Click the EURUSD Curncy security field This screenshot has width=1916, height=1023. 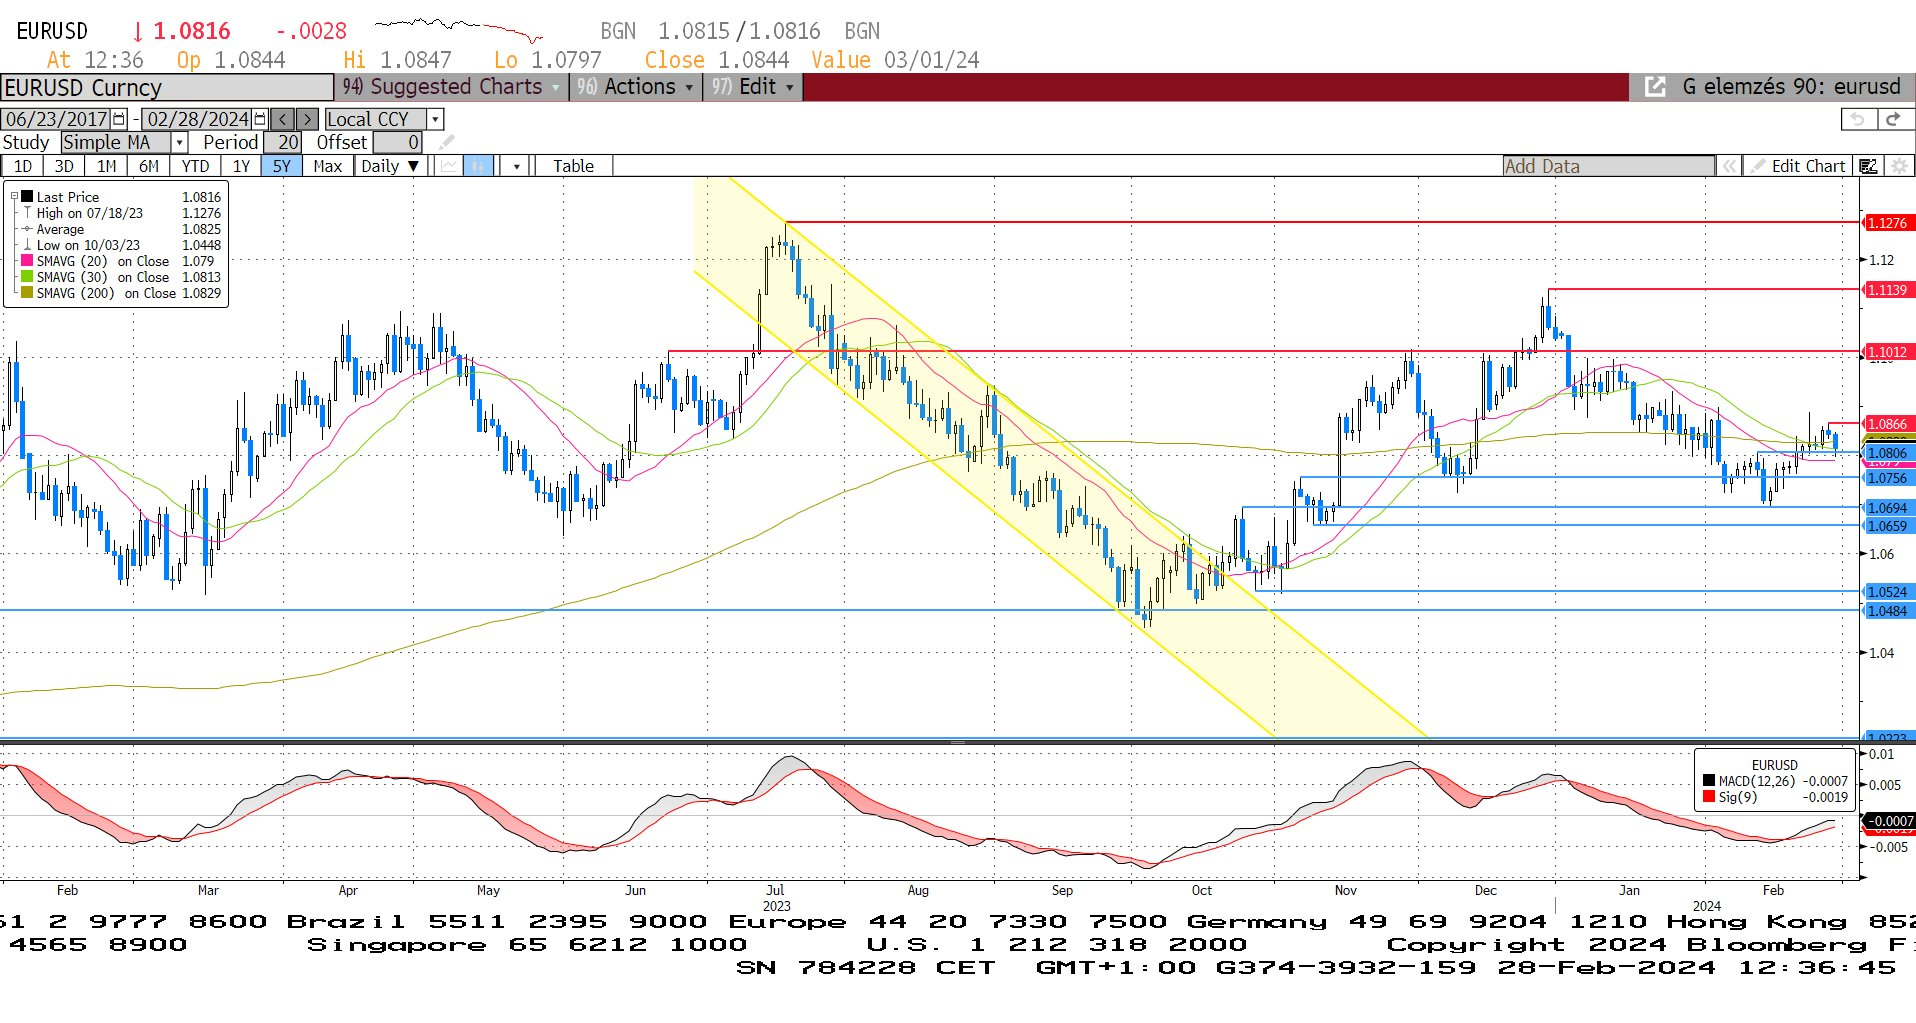[167, 88]
